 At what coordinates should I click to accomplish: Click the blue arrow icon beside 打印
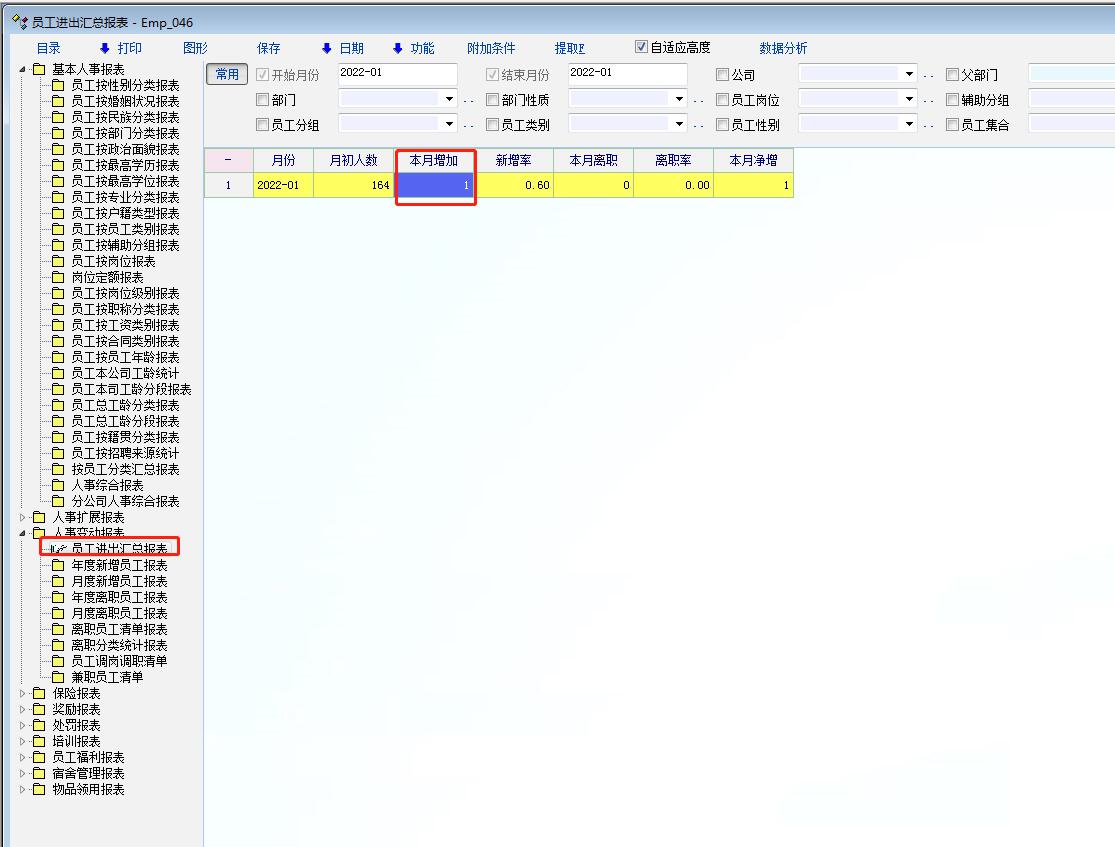[104, 48]
